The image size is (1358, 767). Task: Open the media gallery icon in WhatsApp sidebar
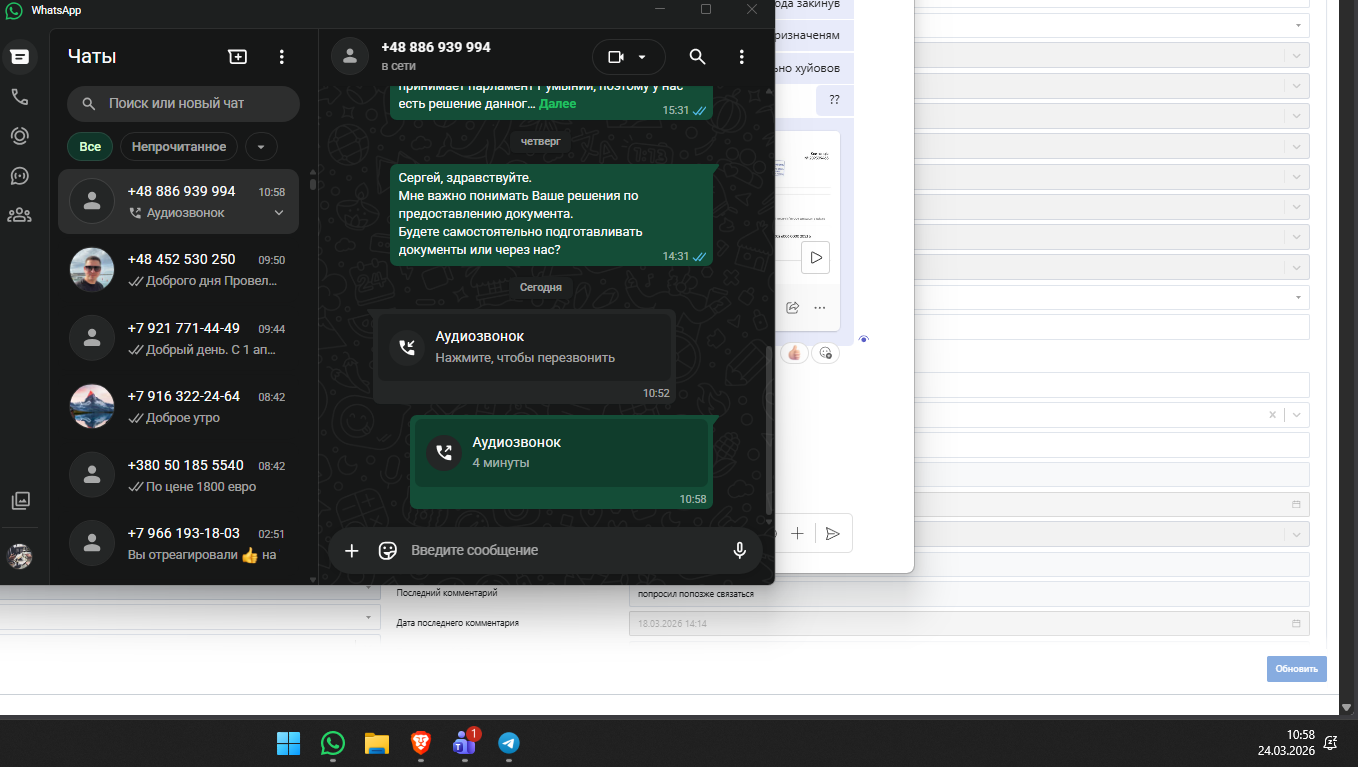point(19,500)
